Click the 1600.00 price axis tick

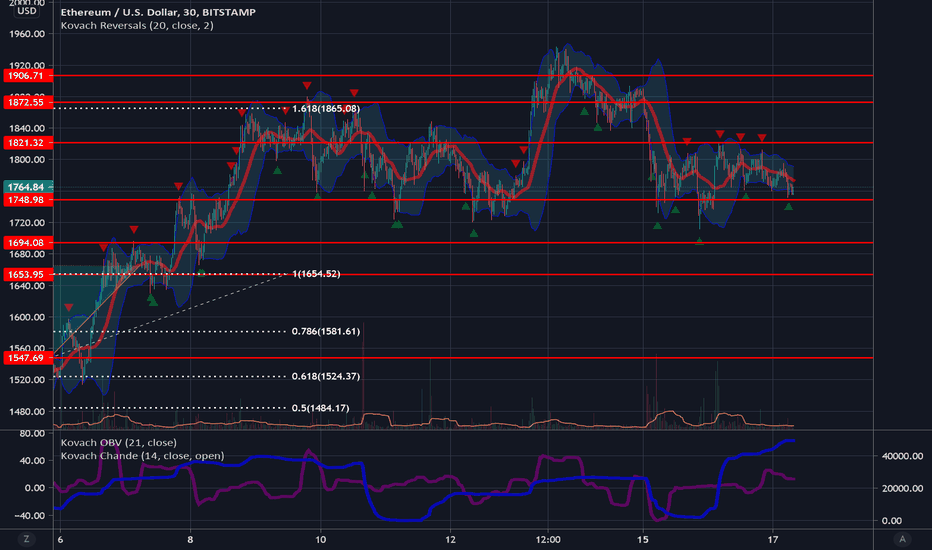(27, 318)
